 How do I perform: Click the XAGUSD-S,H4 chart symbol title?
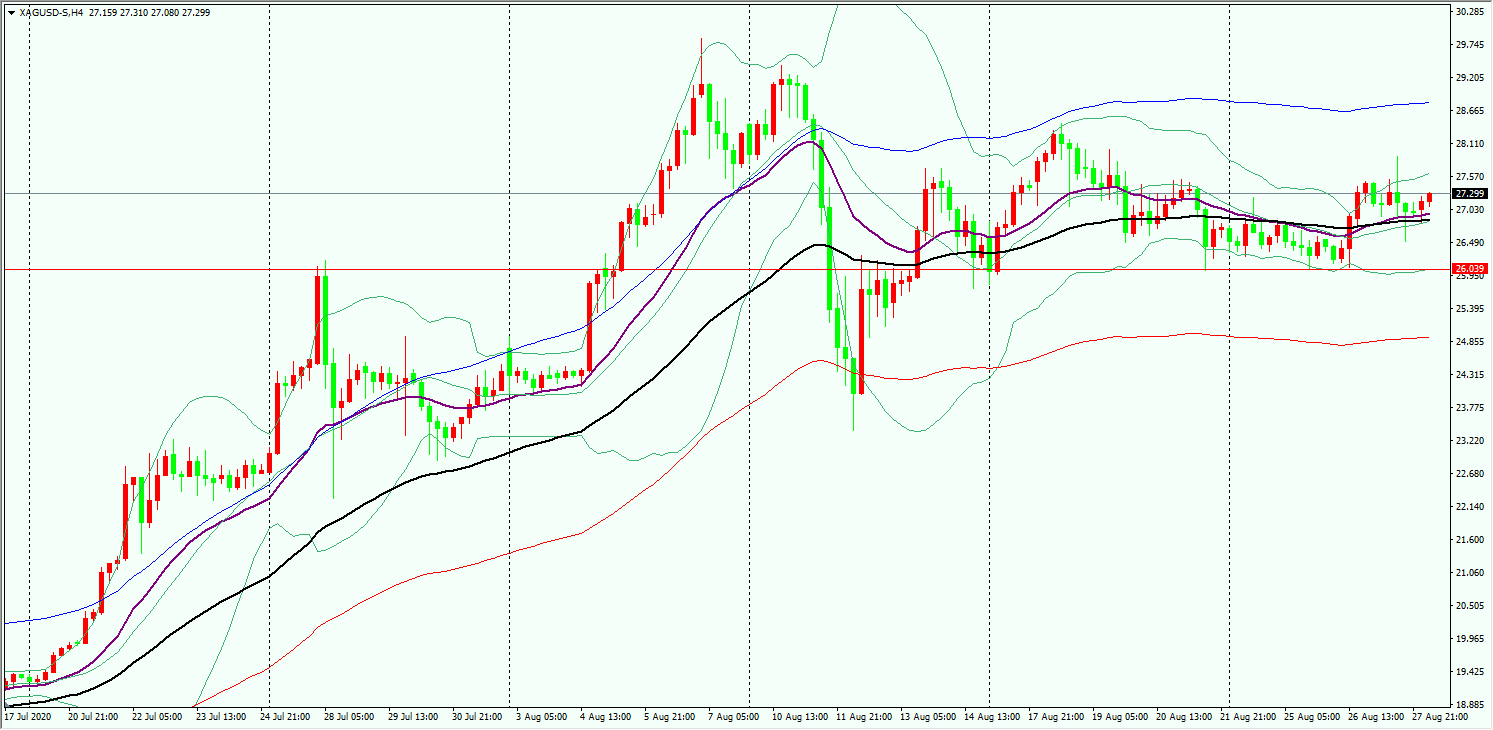click(x=50, y=12)
